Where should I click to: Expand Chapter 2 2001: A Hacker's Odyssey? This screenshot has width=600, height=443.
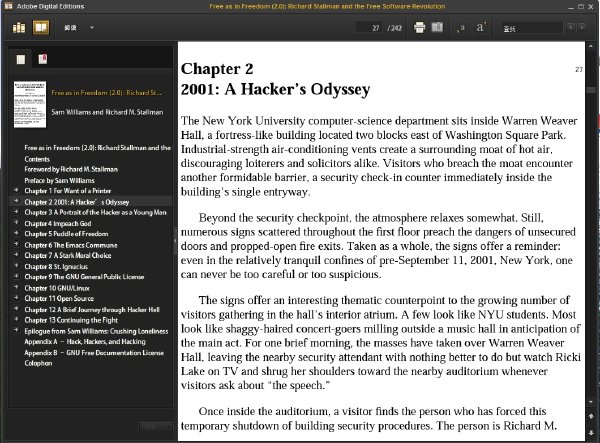coord(16,200)
